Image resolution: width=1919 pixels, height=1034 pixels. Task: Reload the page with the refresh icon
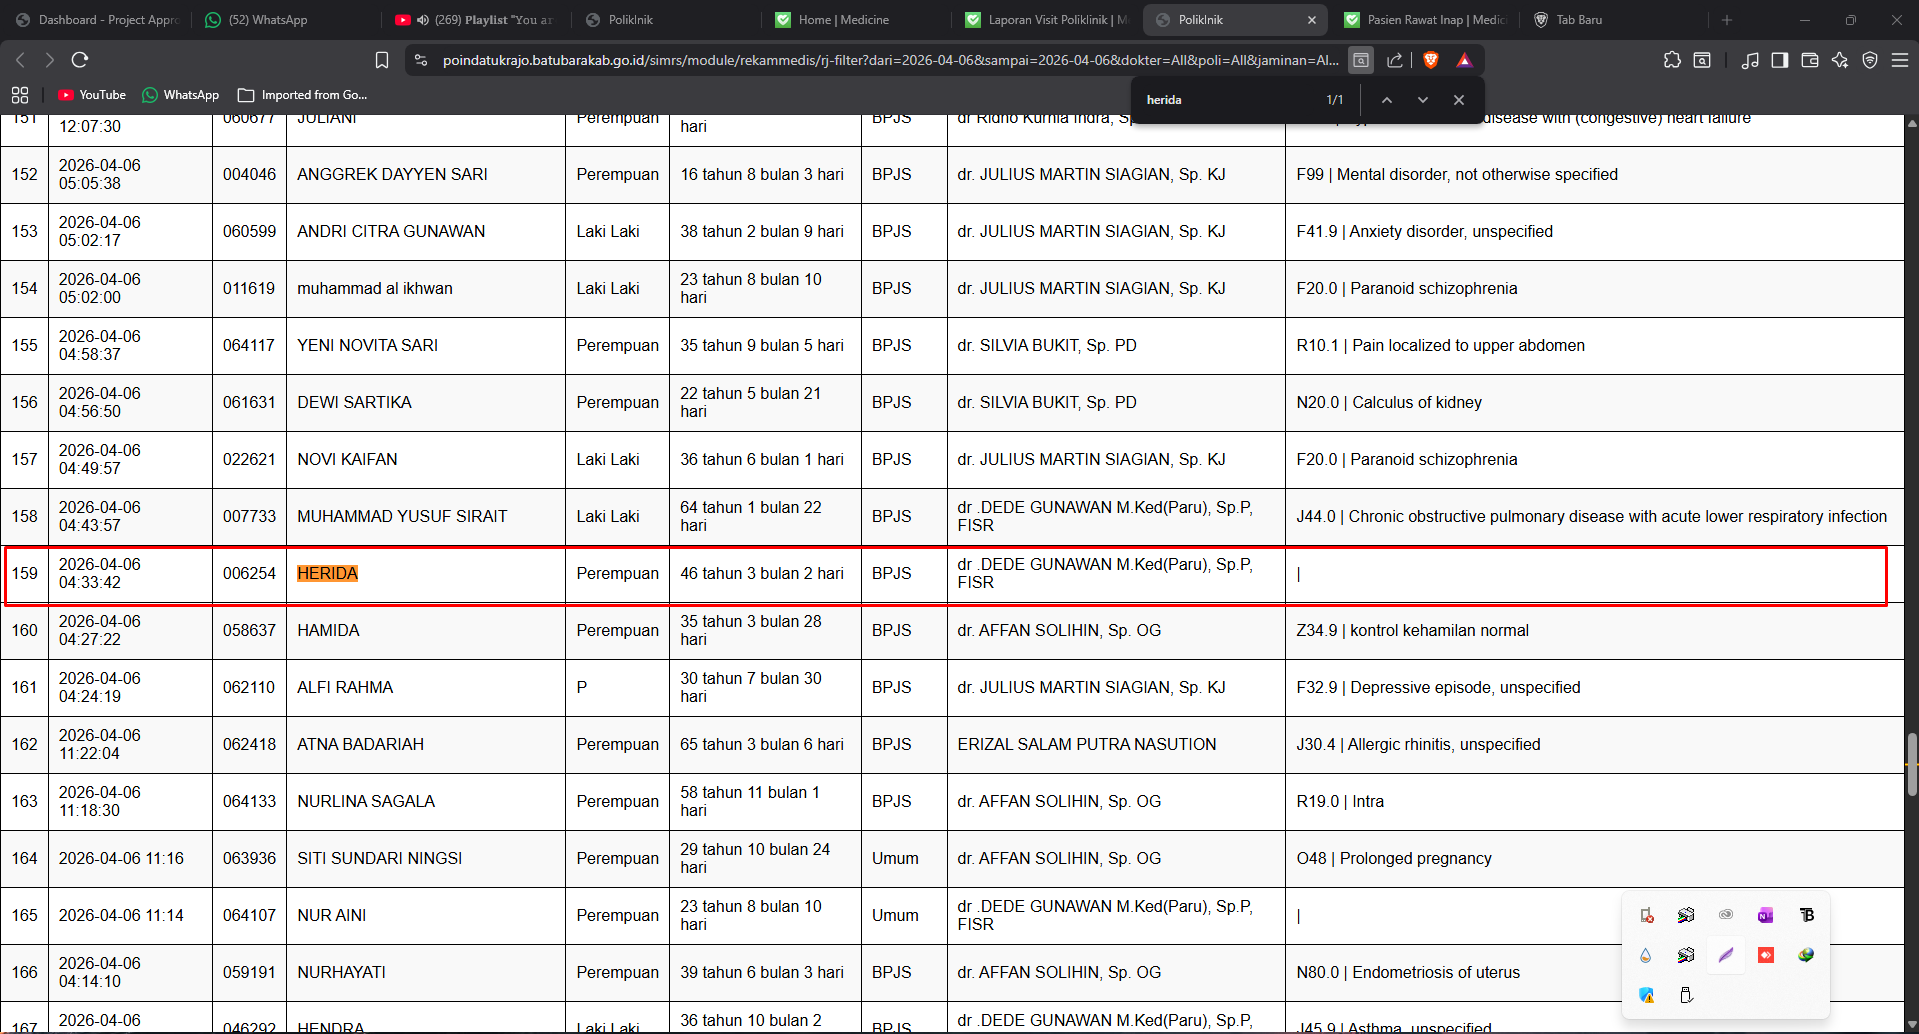point(80,60)
